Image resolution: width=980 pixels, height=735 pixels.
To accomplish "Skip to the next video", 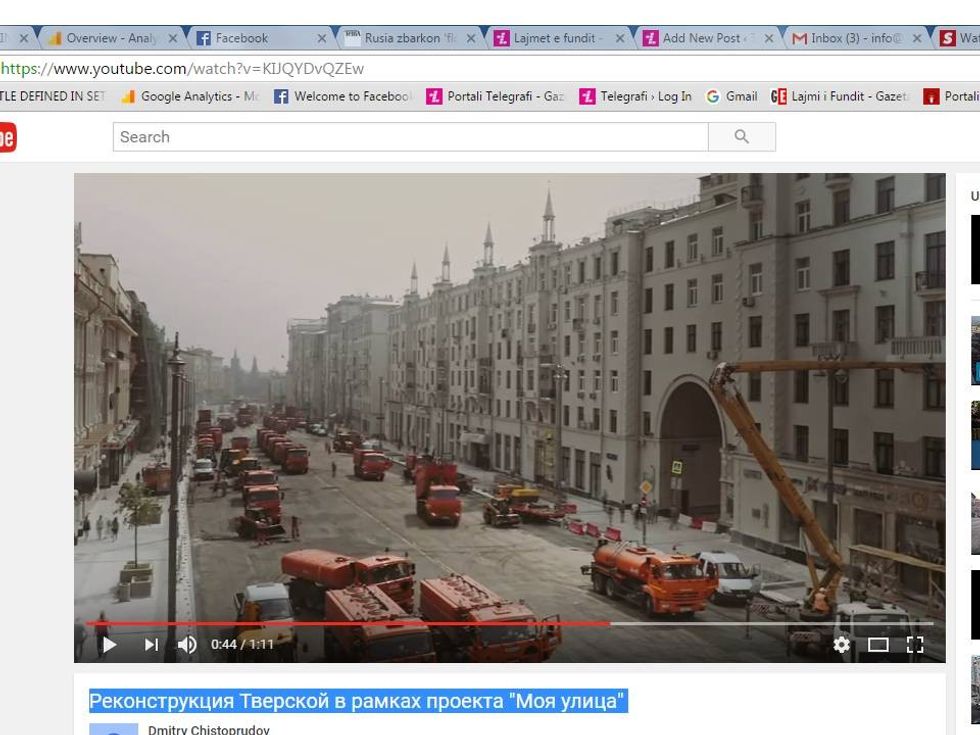I will click(151, 645).
